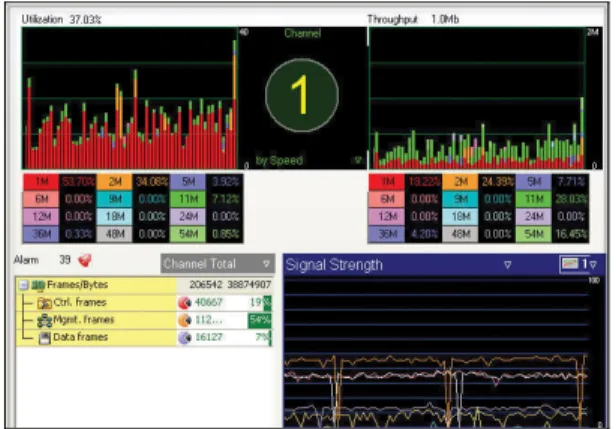Click the utilization 1M red swatch
Viewport: 616px width, 429px height.
41,182
